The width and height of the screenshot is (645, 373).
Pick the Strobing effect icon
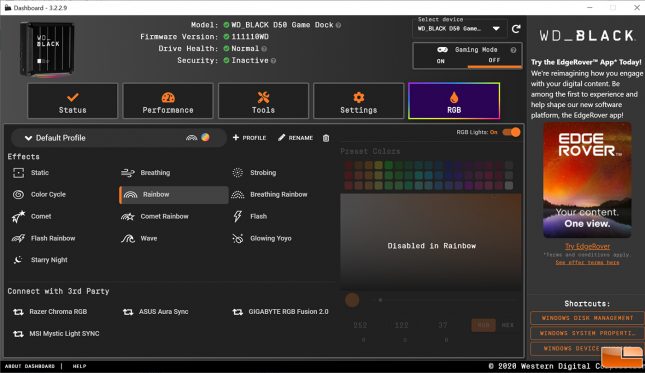tap(237, 173)
